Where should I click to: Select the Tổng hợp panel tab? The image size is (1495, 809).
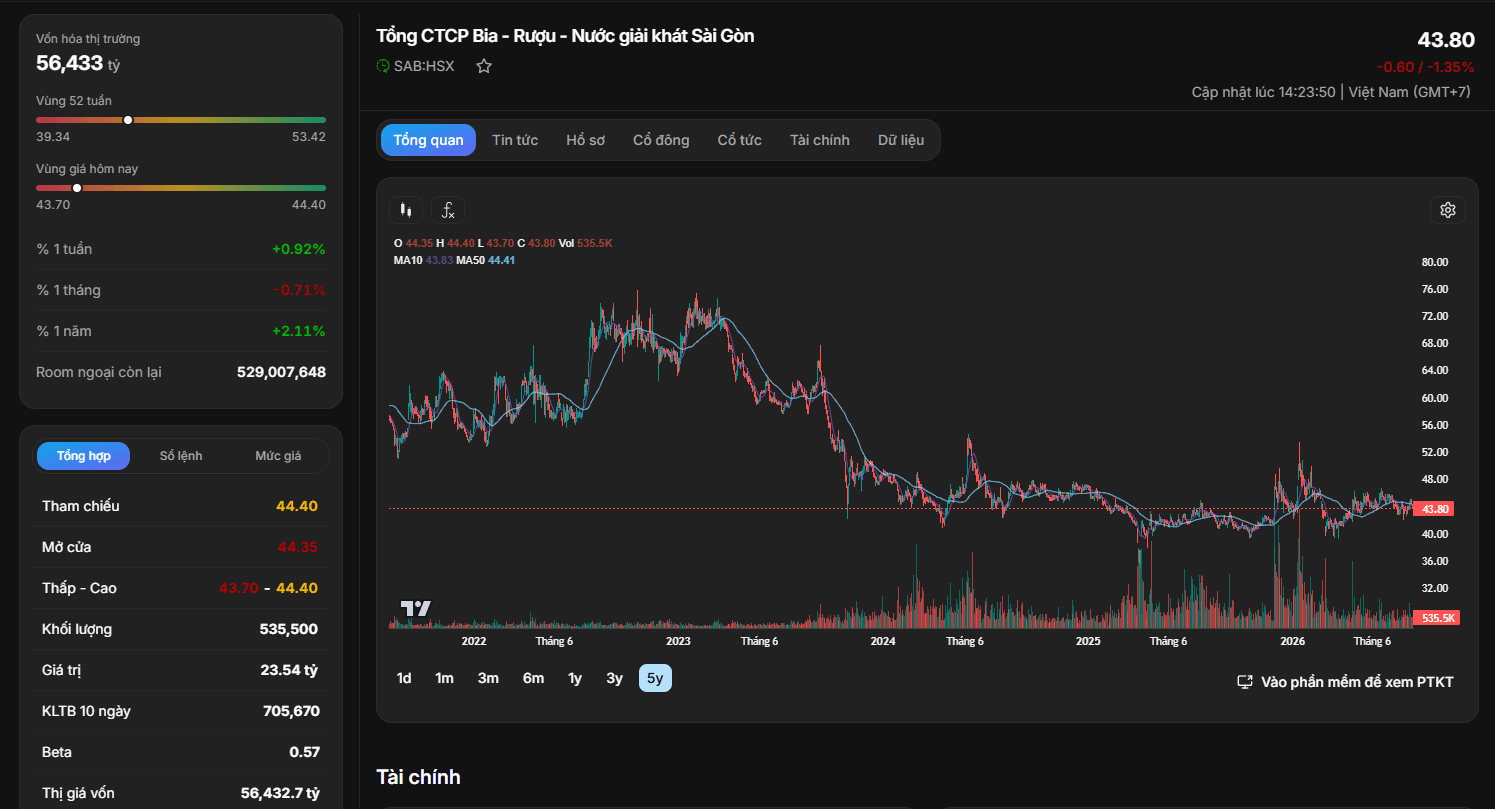(84, 456)
